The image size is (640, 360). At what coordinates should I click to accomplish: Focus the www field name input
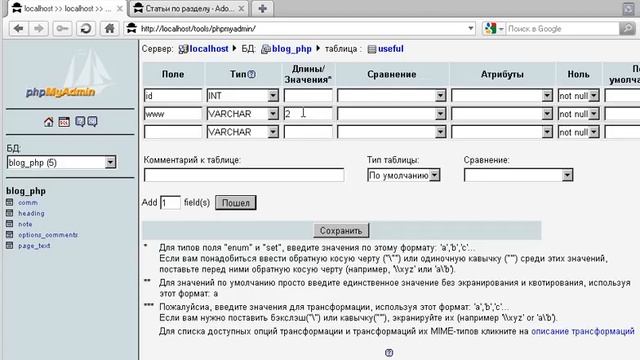click(173, 114)
